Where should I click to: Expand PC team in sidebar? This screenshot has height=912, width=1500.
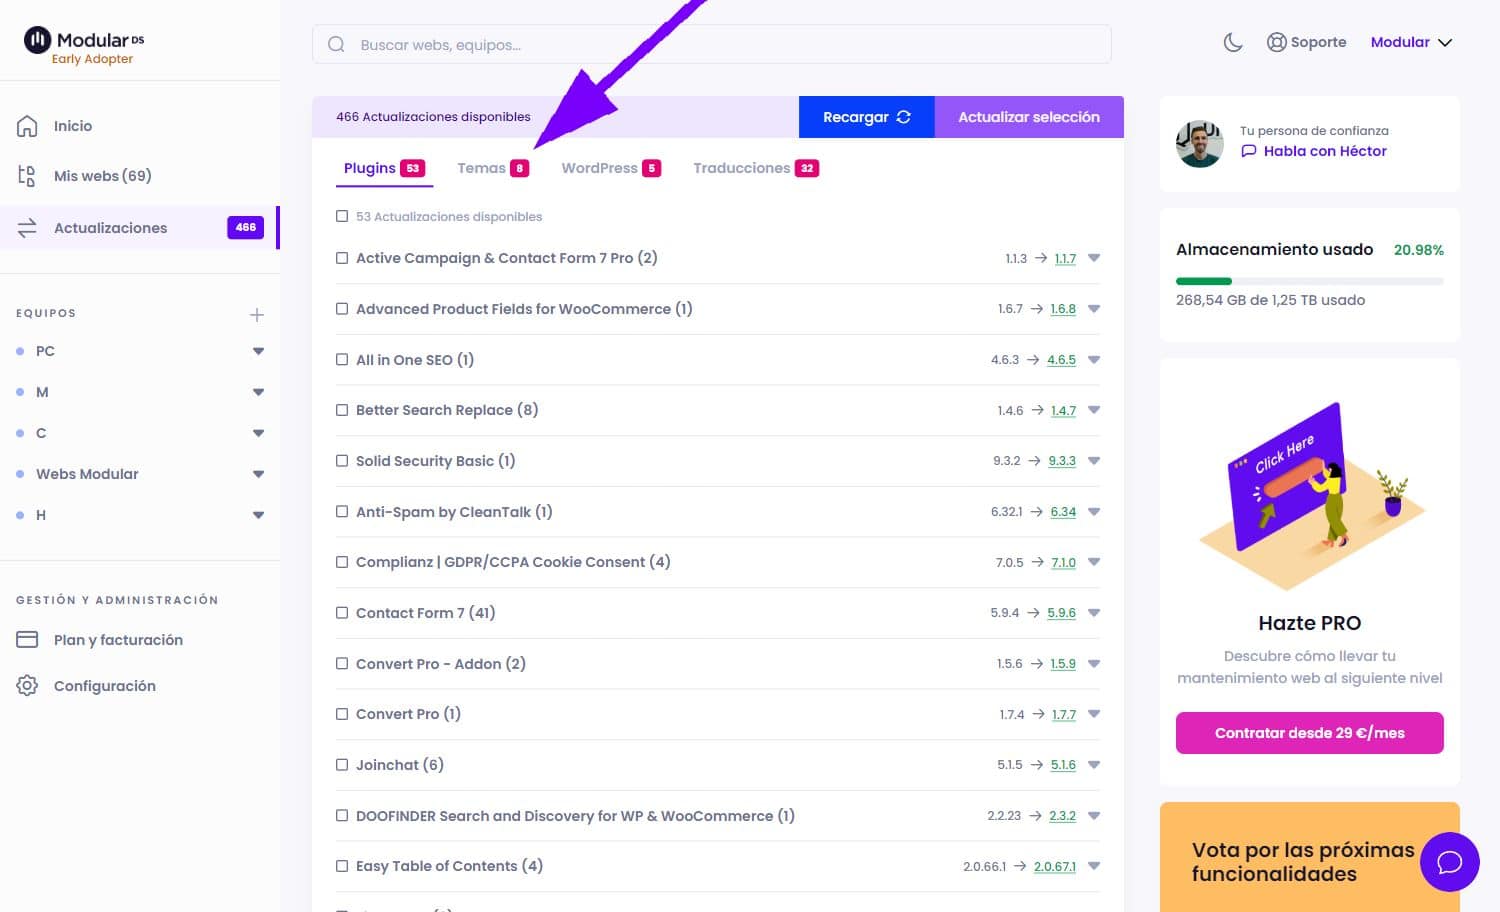[x=258, y=351]
